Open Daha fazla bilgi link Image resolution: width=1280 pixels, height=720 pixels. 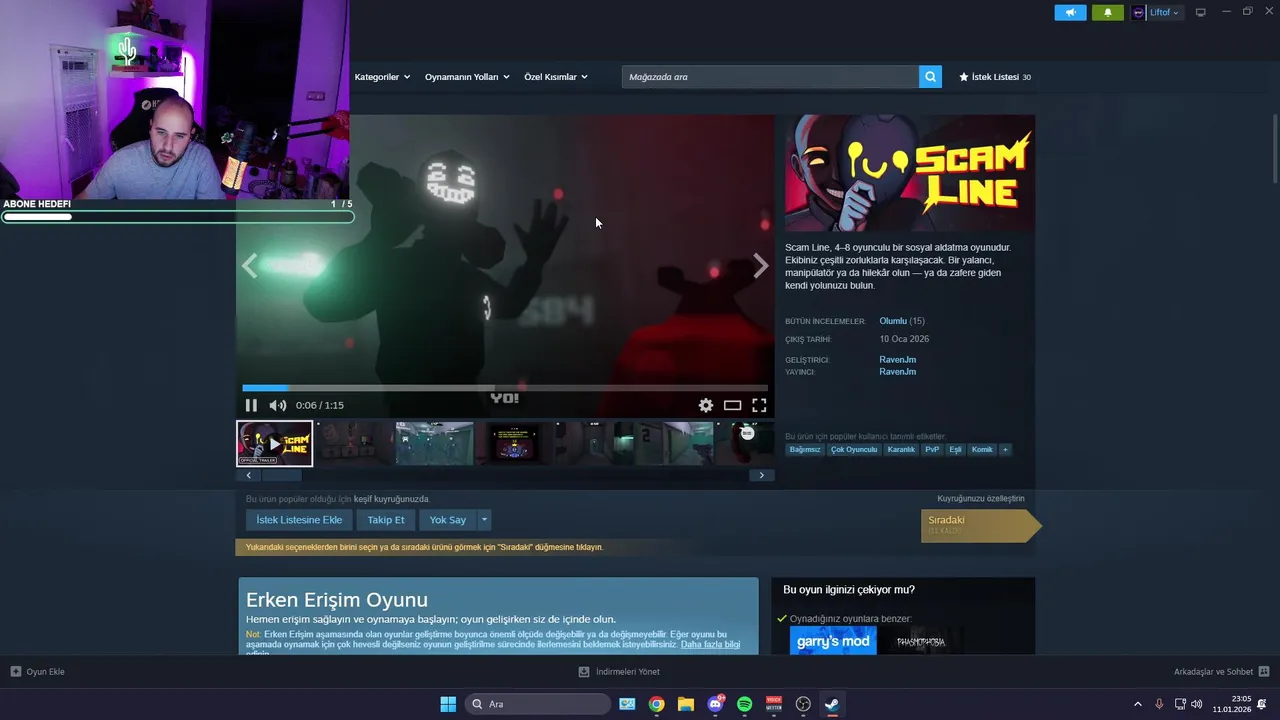(710, 645)
